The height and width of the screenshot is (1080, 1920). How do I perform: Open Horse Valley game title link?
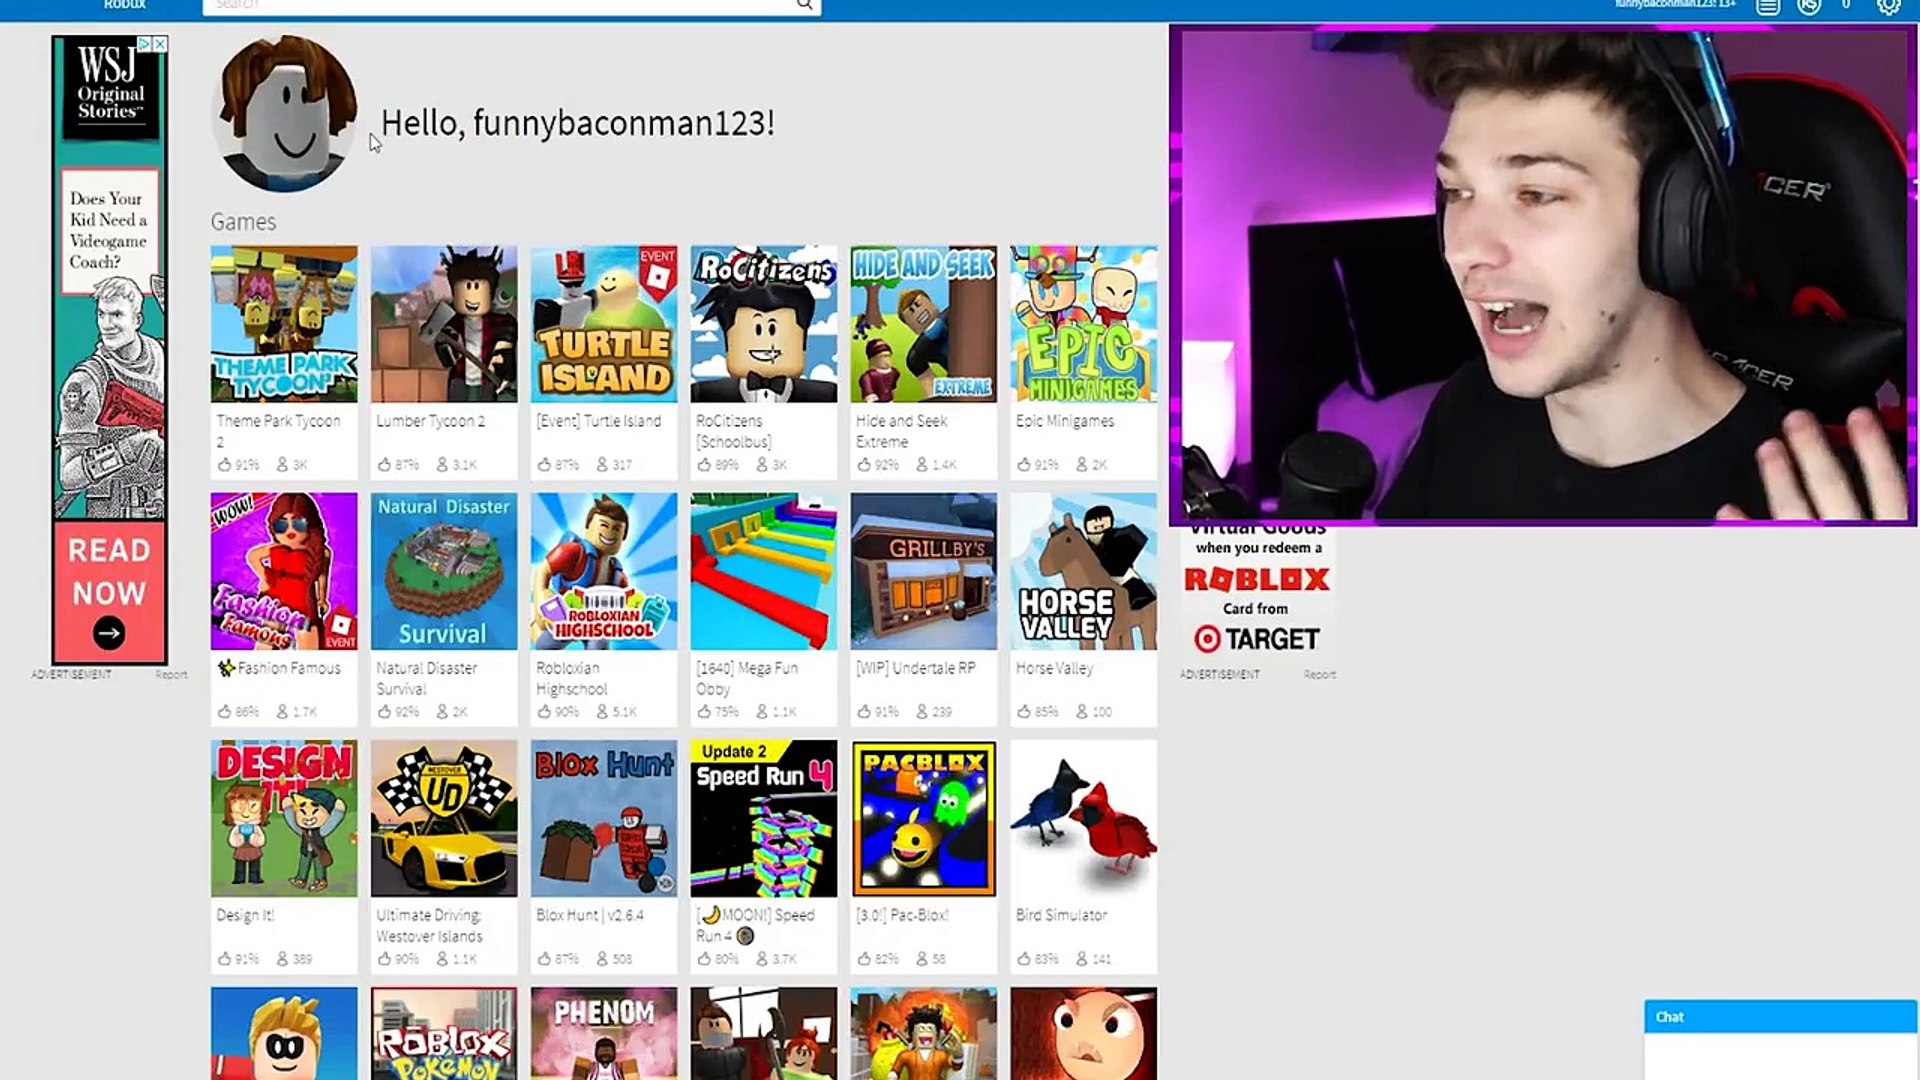(x=1054, y=668)
